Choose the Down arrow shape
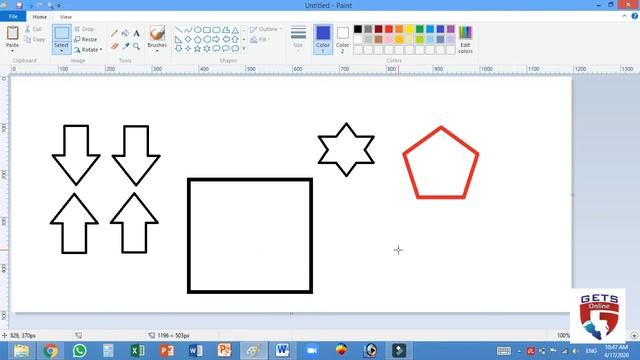 click(179, 49)
